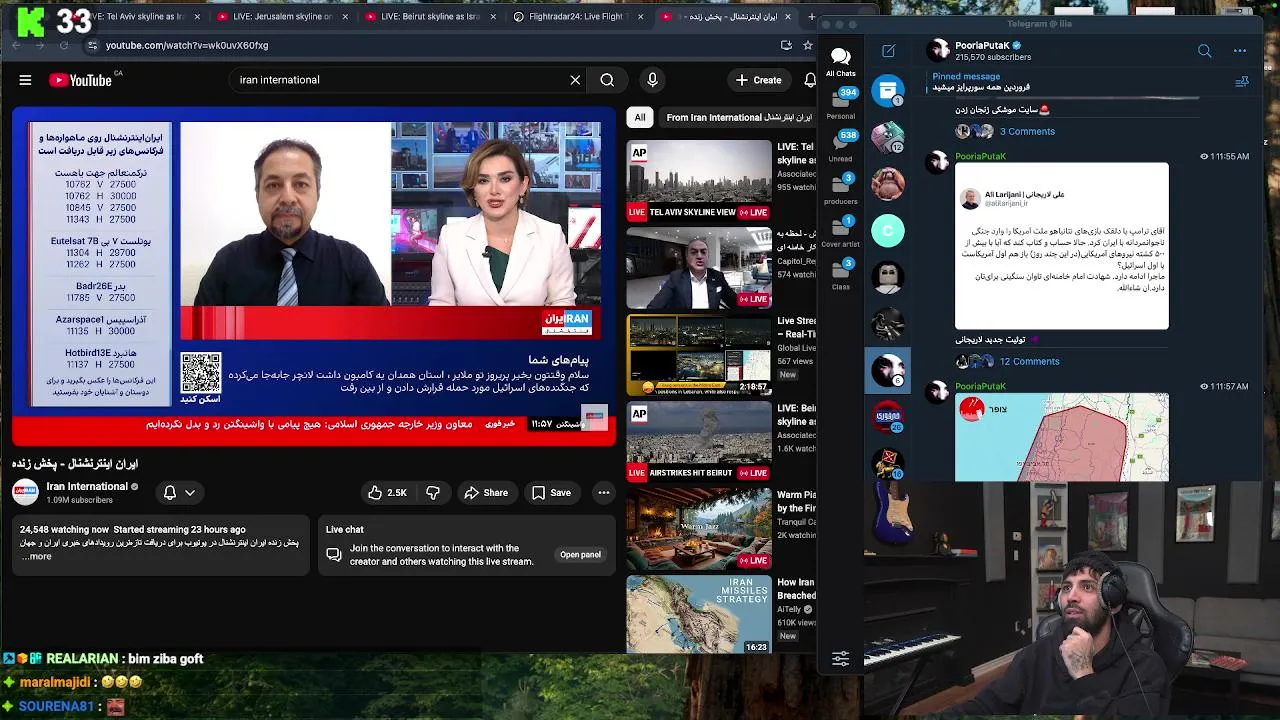1280x720 pixels.
Task: Go to the YouTube home logo
Action: coord(81,80)
